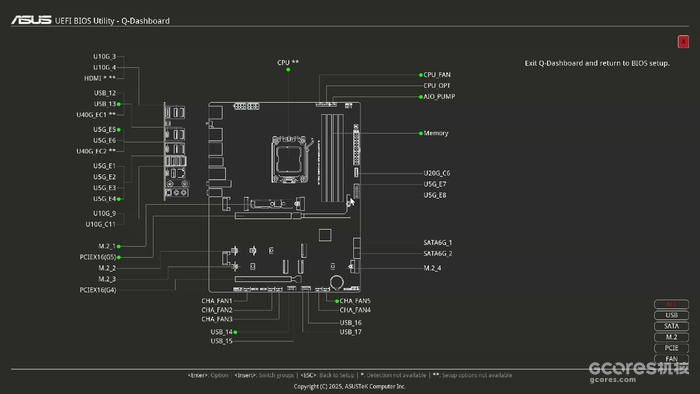Show only SATA connectors
This screenshot has width=700, height=394.
point(671,326)
